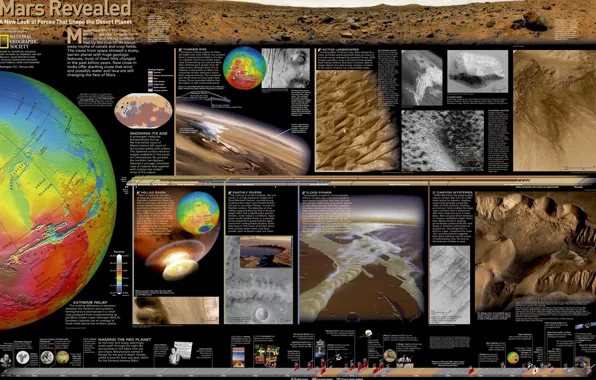Select the large rainbow topographic Mars globe
The height and width of the screenshot is (380, 596).
click(x=58, y=200)
